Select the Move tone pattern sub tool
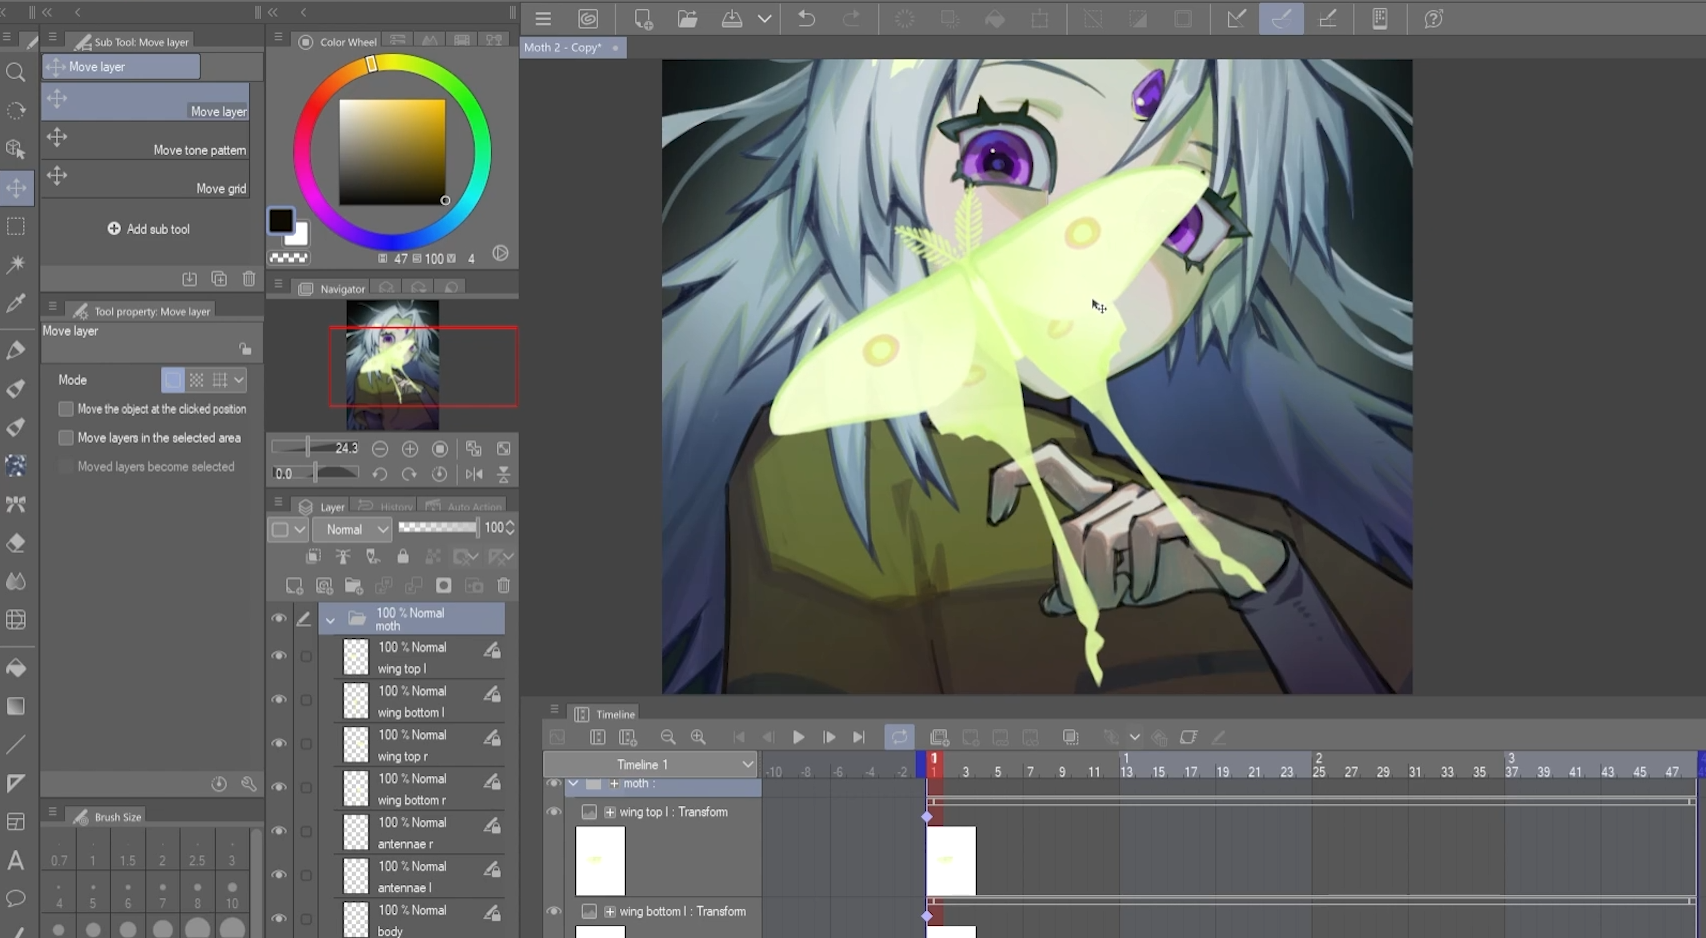Screen dimensions: 1706x938 [146, 141]
